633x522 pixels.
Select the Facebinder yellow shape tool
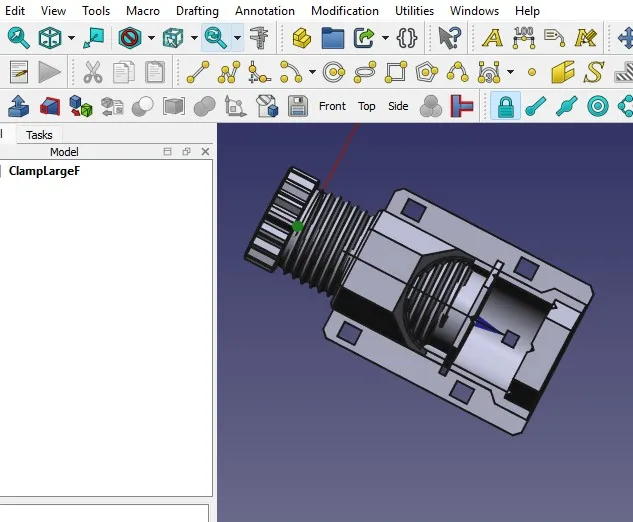pyautogui.click(x=563, y=72)
